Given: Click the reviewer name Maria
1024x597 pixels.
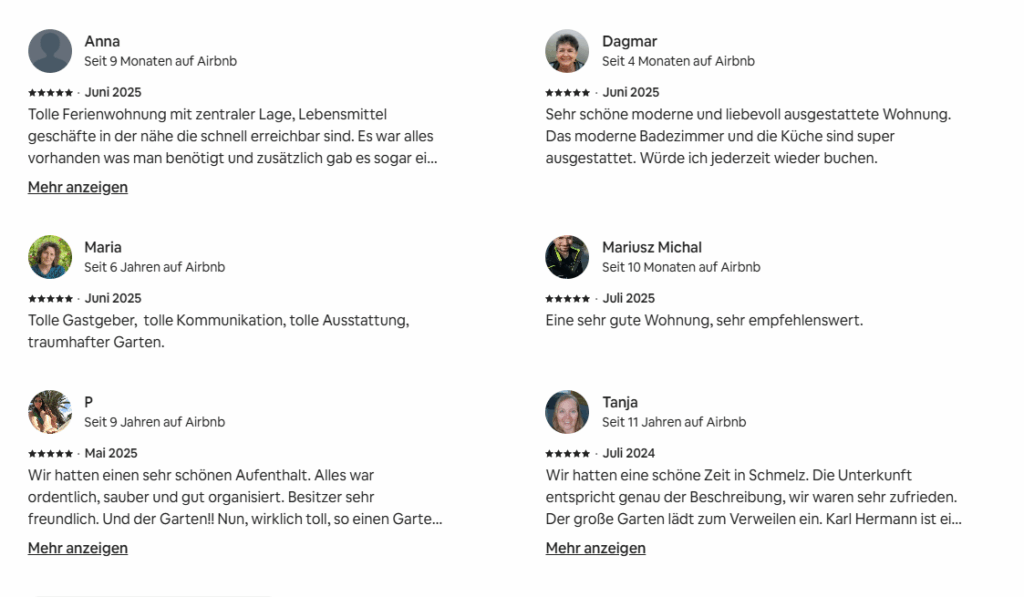Looking at the screenshot, I should click(x=103, y=247).
